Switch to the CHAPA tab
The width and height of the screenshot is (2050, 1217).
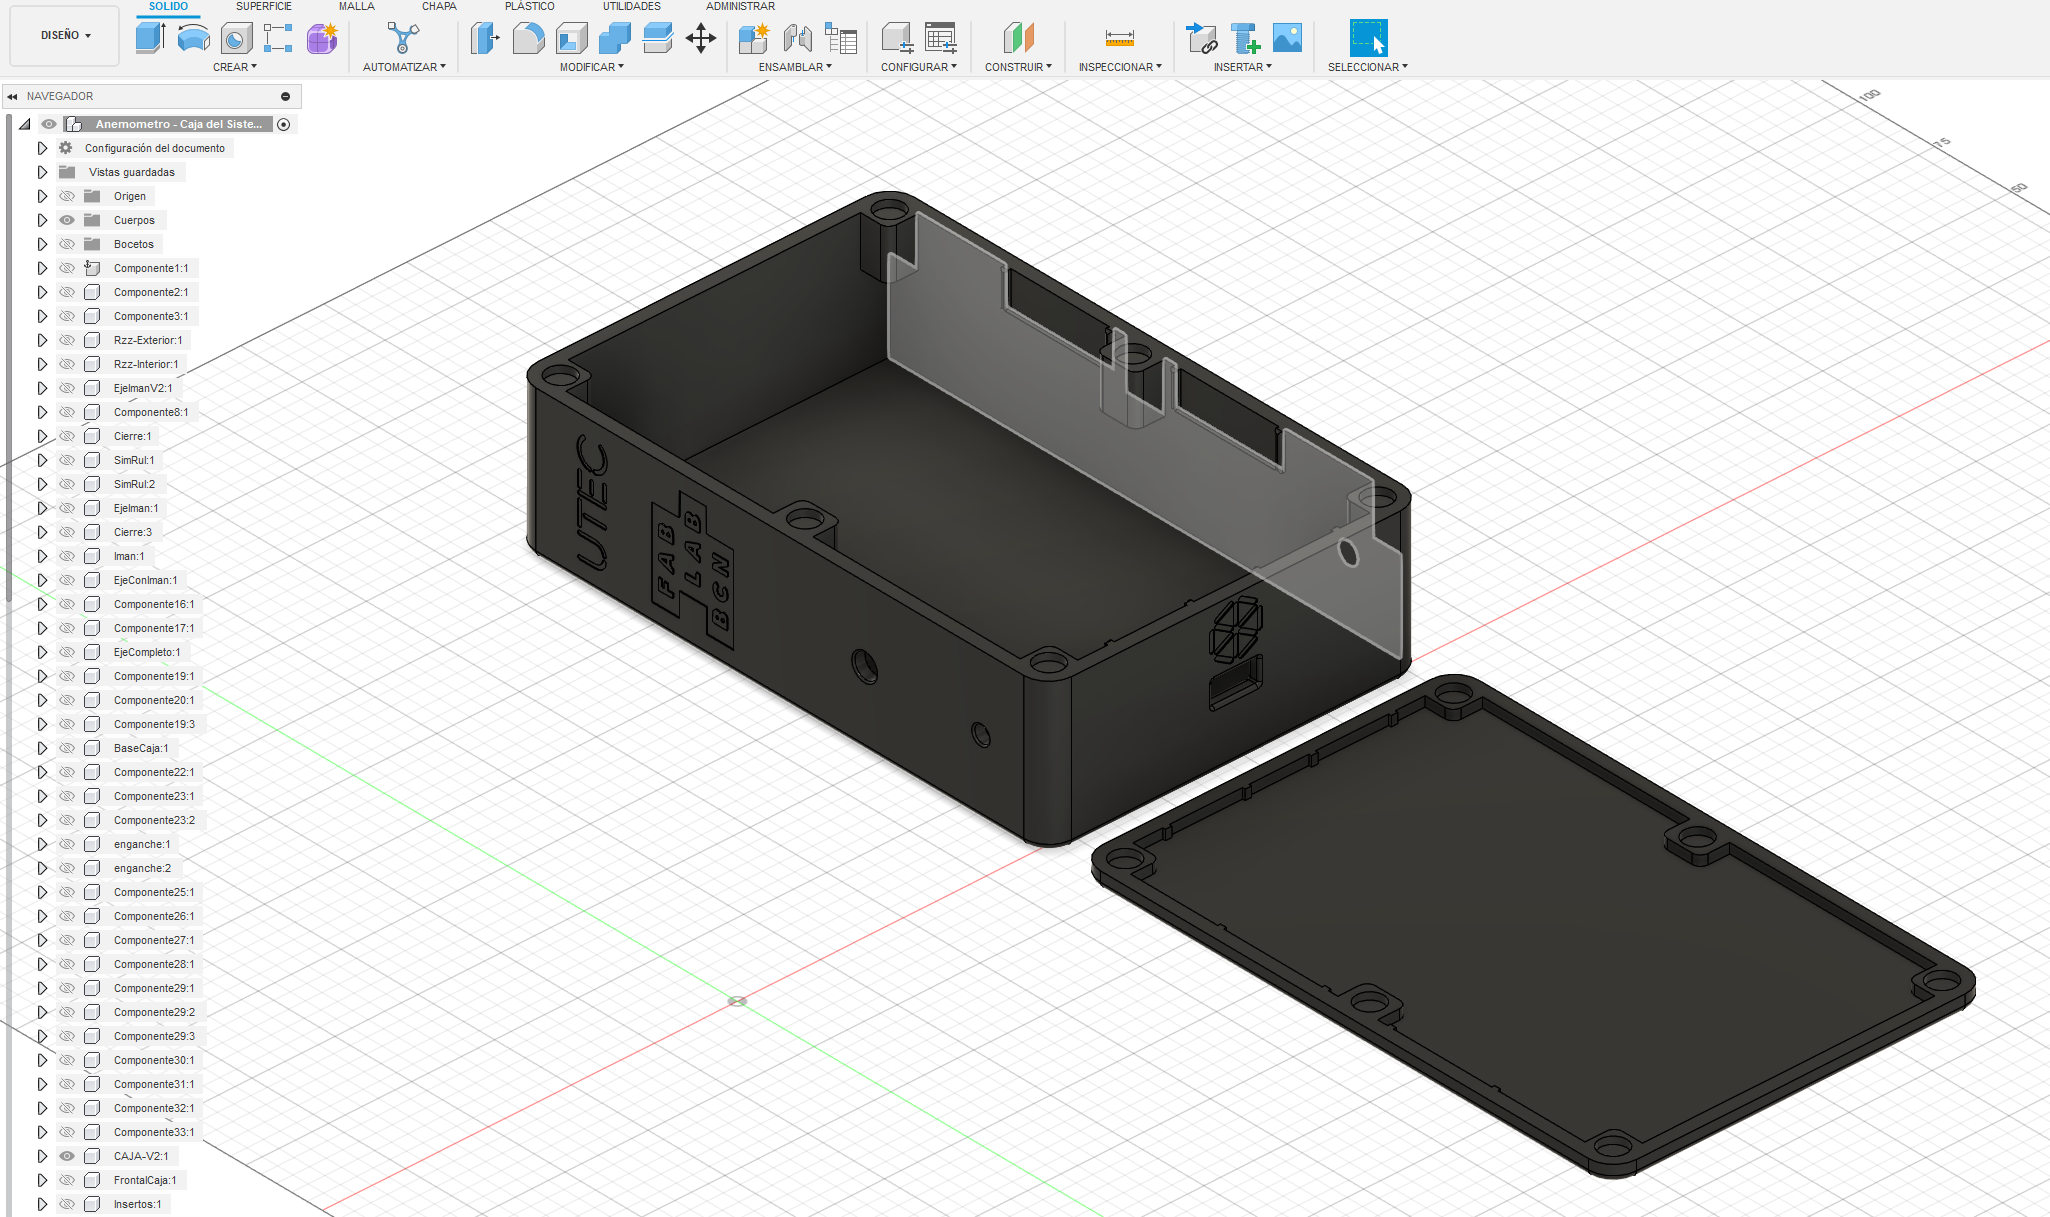click(439, 6)
